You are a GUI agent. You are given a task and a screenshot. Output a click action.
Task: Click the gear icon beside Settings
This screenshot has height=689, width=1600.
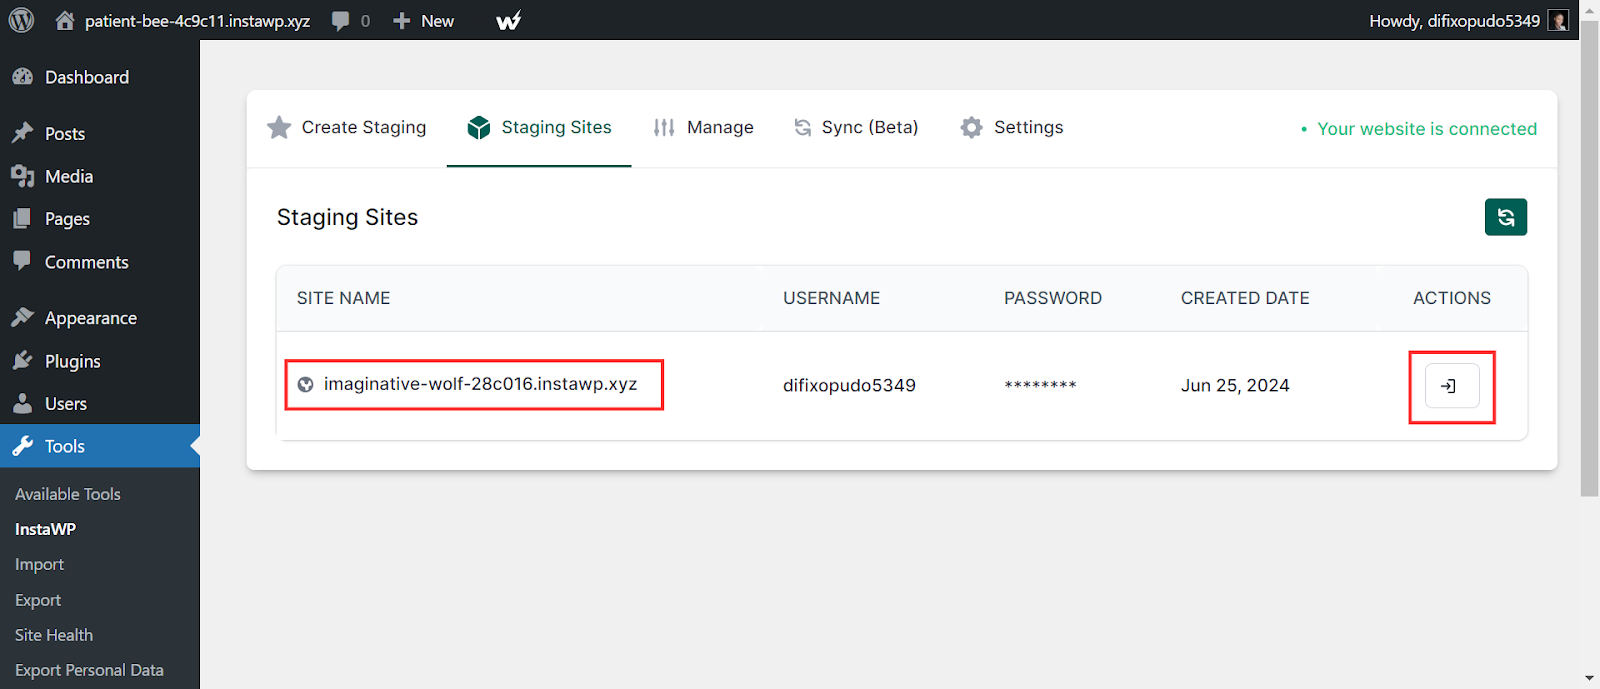(971, 127)
